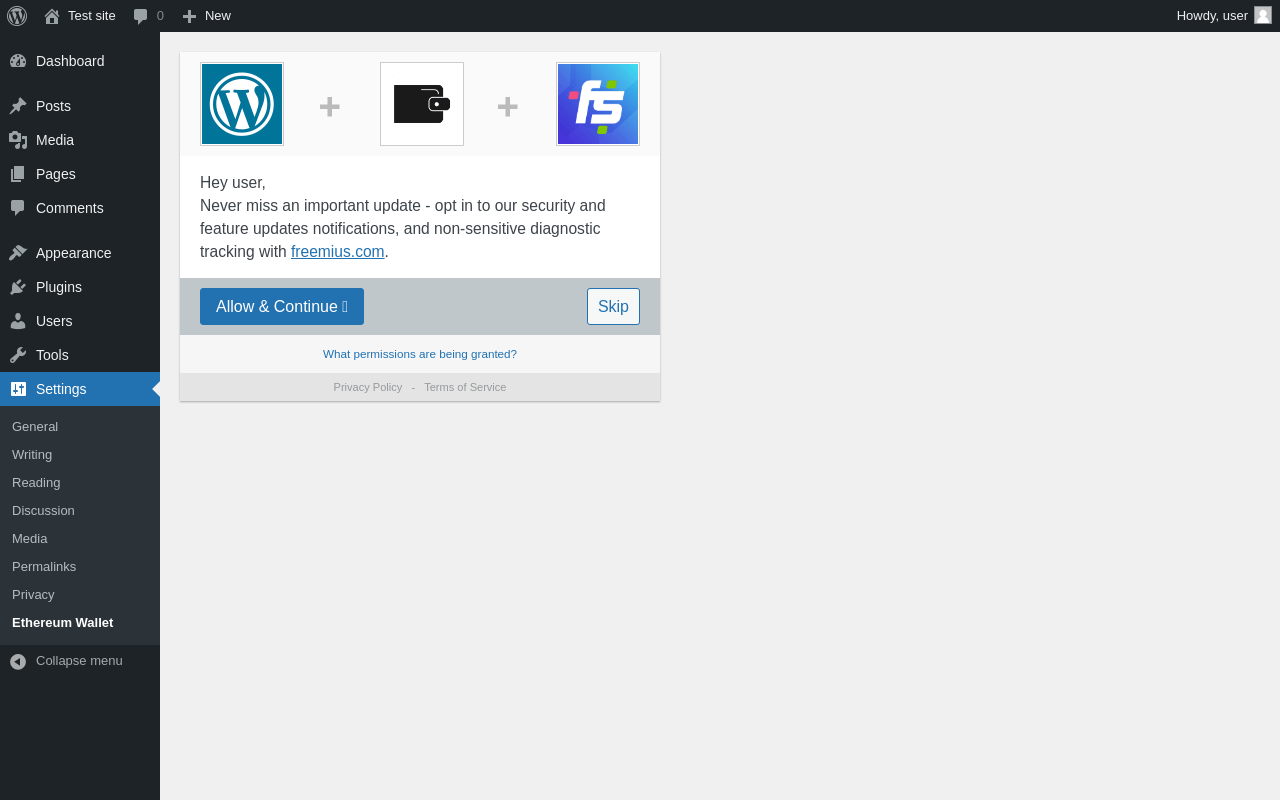Open General settings submenu

pyautogui.click(x=80, y=427)
